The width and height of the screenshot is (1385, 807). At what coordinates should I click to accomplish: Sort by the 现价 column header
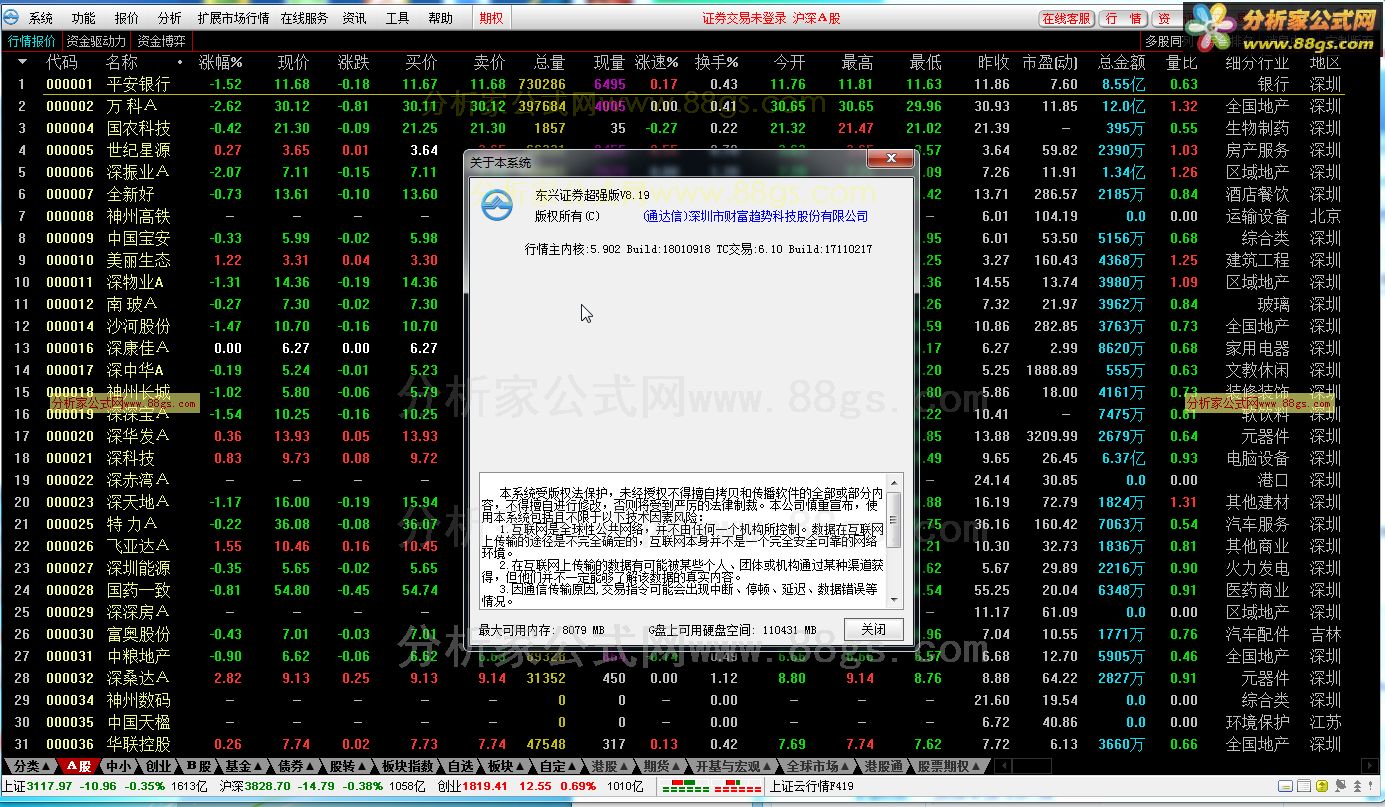point(293,62)
